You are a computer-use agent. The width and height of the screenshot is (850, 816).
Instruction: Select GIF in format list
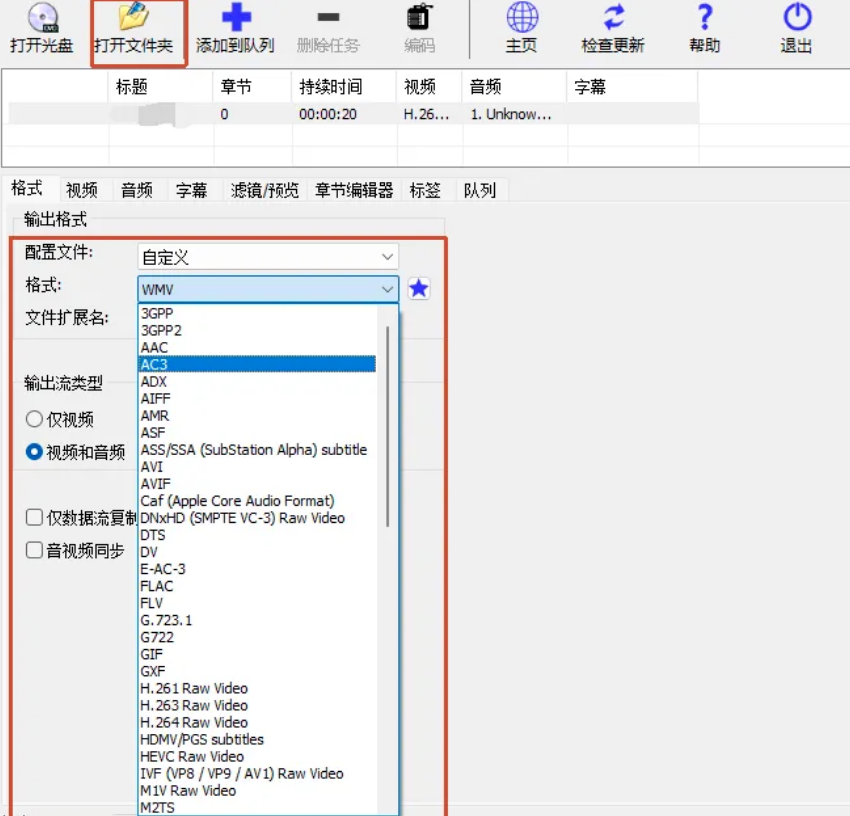click(257, 654)
